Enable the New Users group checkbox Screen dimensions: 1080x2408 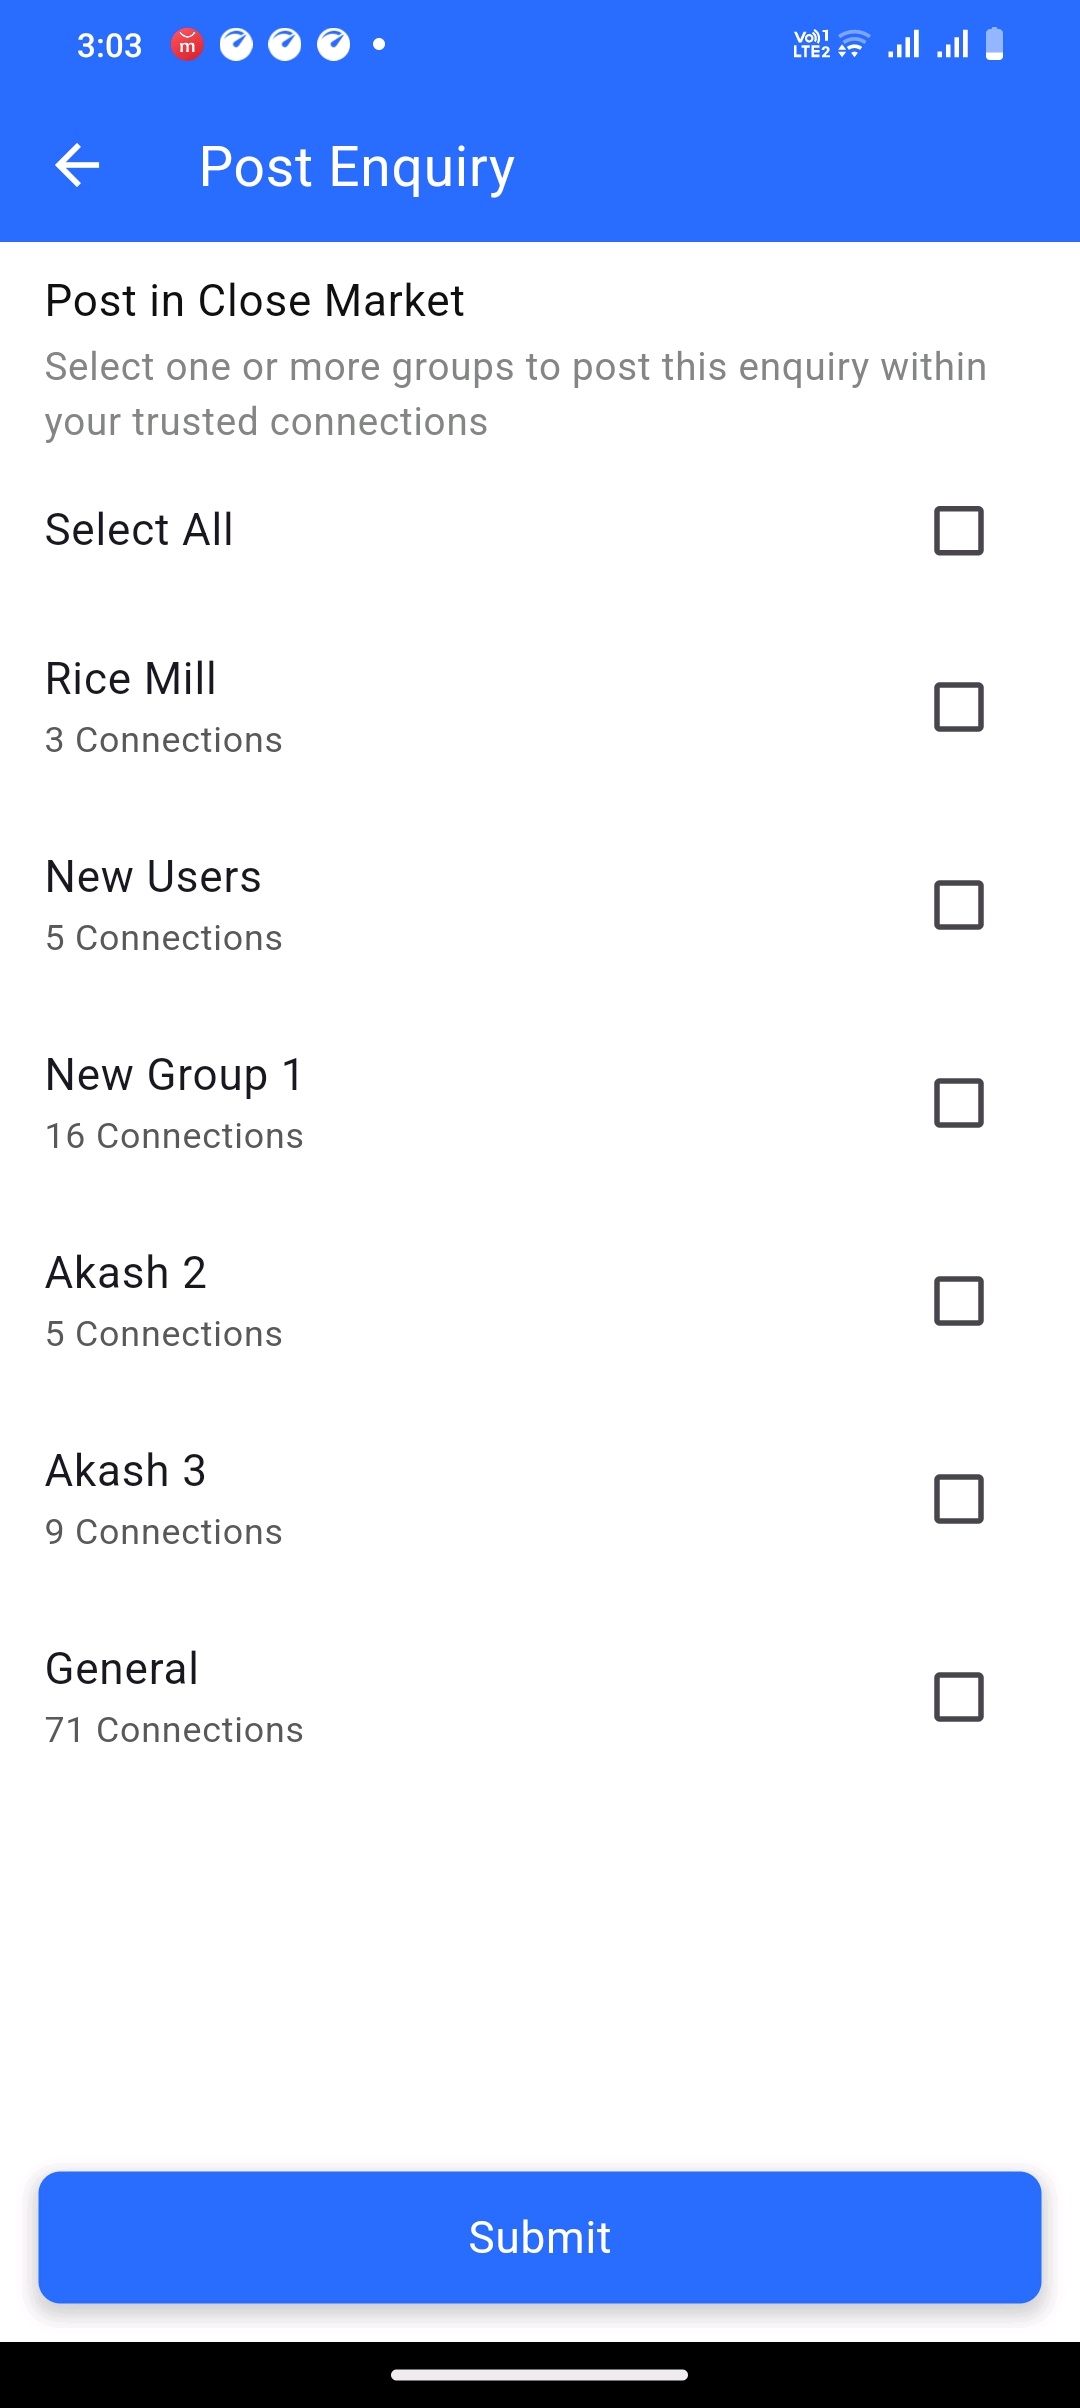coord(958,905)
